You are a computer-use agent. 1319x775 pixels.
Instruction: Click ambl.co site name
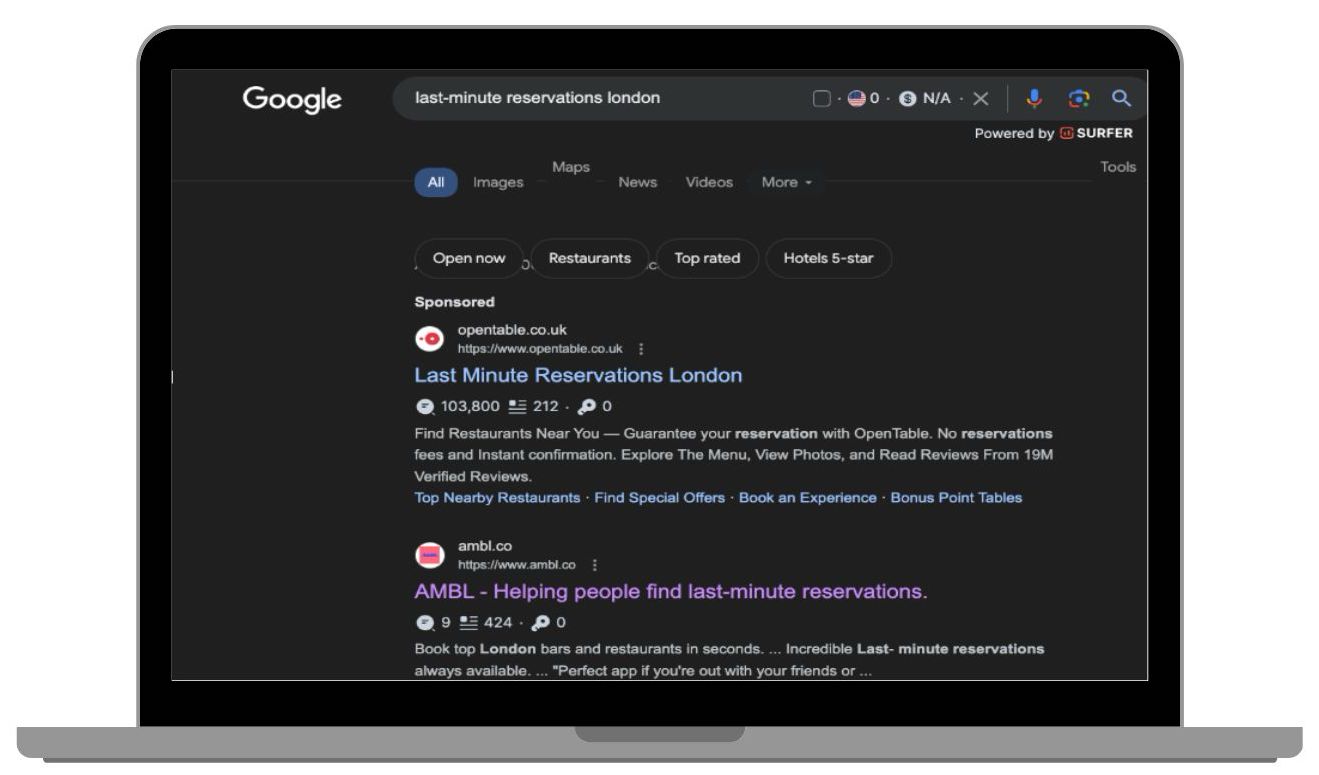485,546
